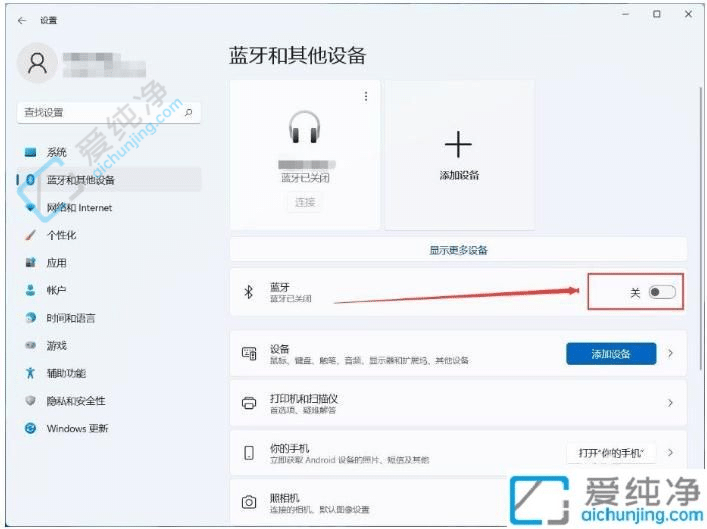707x529 pixels.
Task: Open Windows 更新 settings
Action: coord(109,428)
